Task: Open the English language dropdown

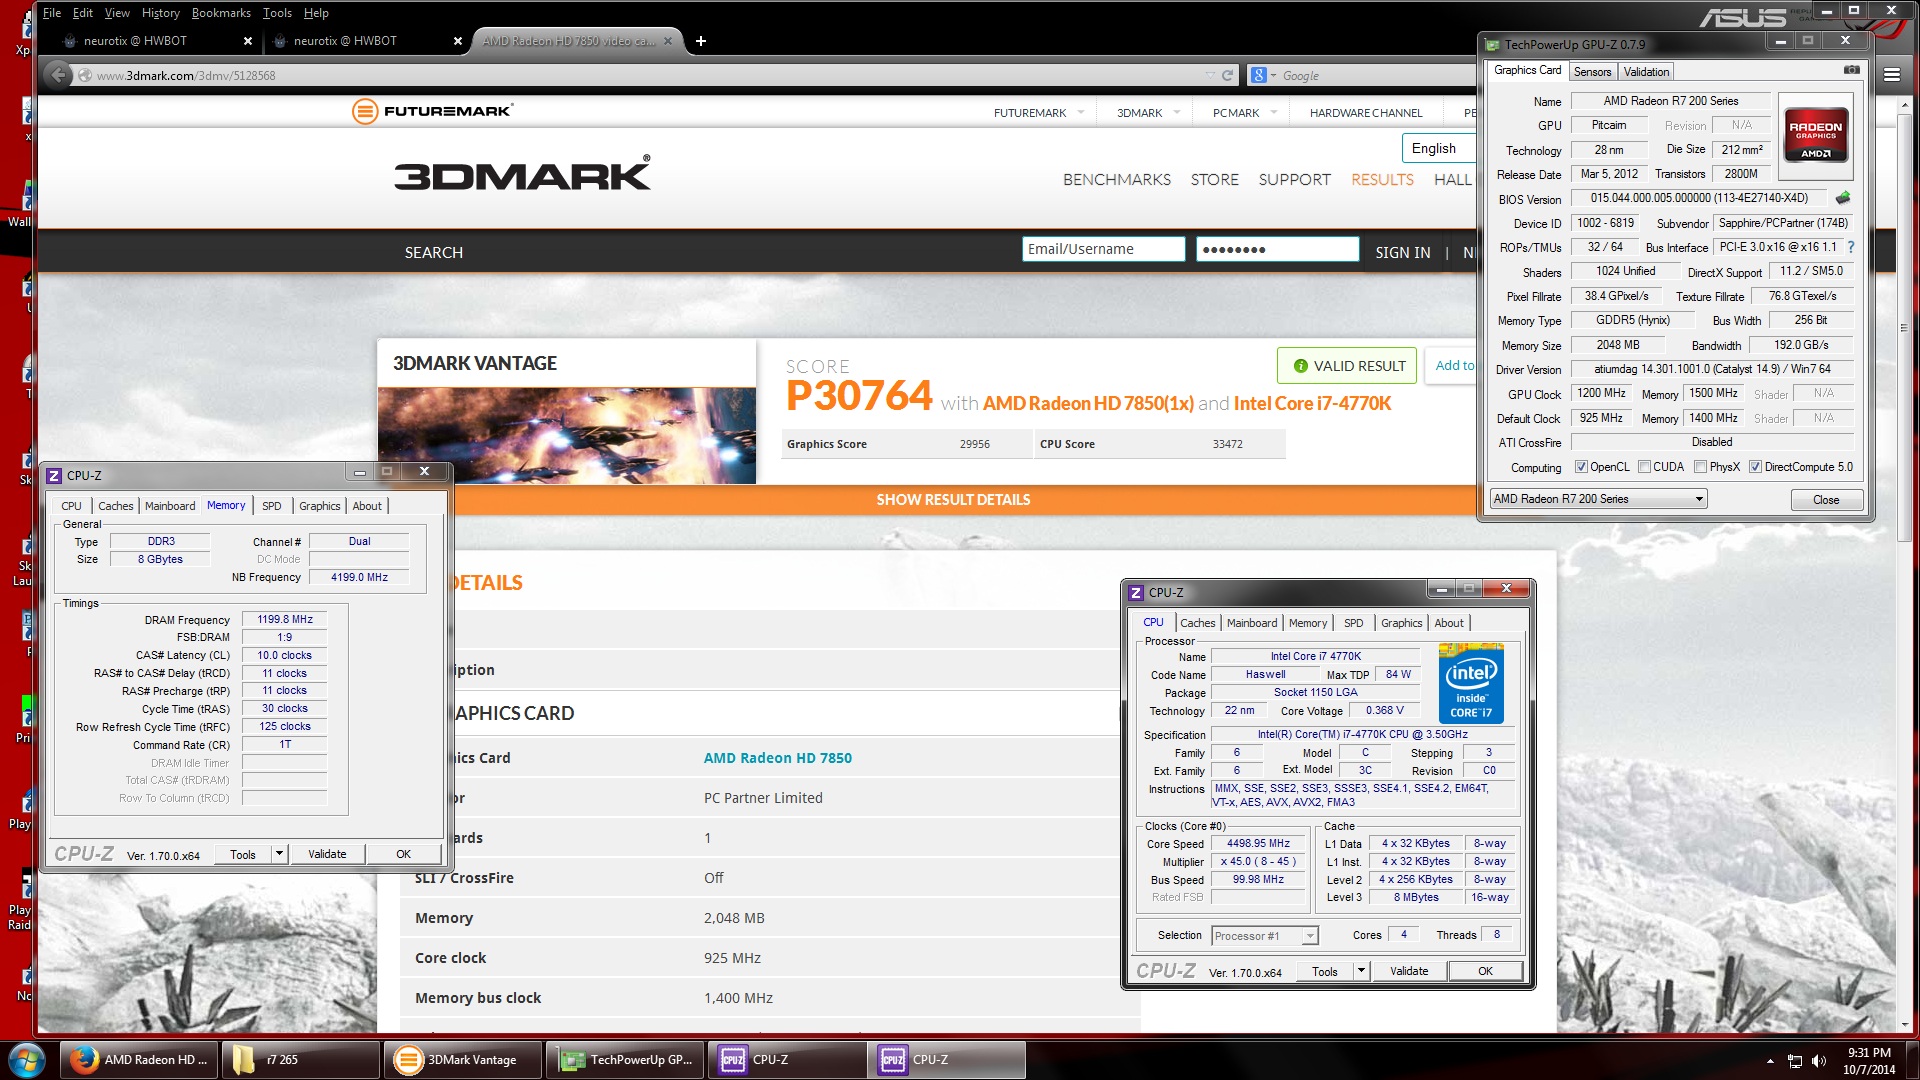Action: [x=1439, y=148]
